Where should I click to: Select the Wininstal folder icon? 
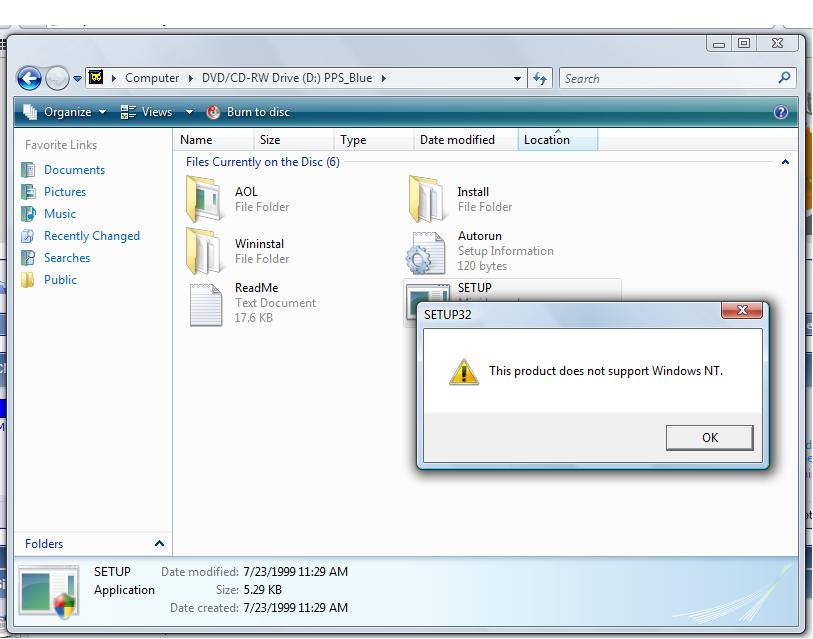(x=204, y=251)
